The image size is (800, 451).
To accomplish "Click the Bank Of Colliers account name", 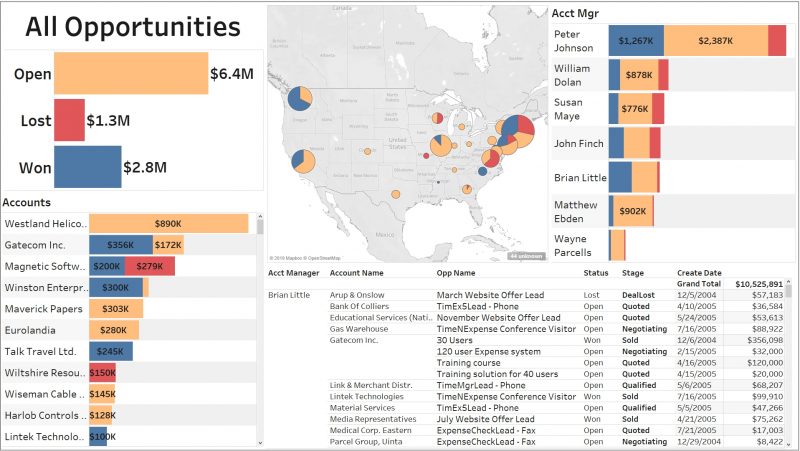I will 359,306.
